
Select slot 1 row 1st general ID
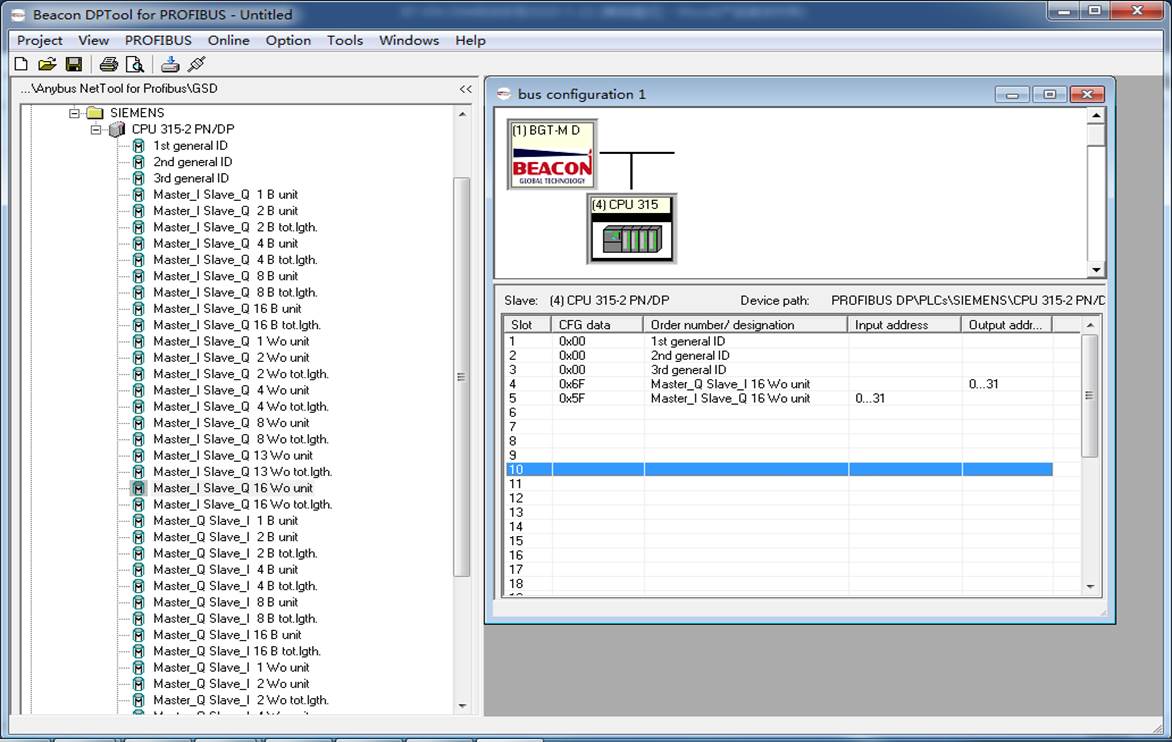(779, 341)
